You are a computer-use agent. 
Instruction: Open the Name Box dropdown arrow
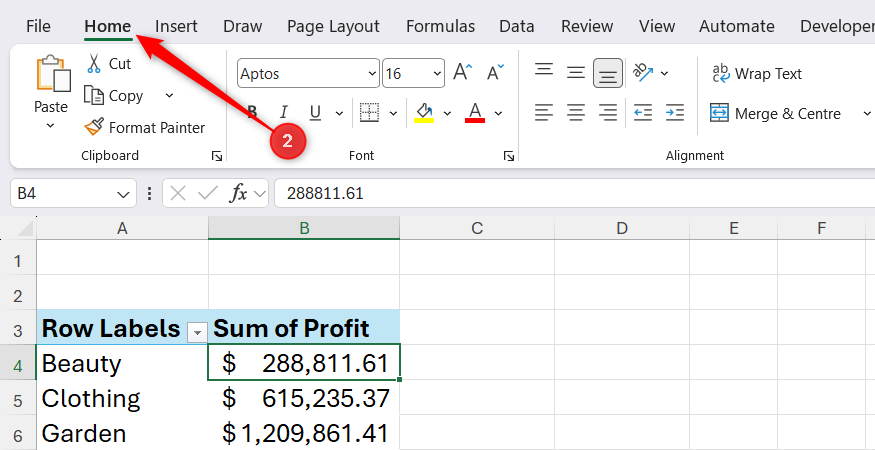pos(123,194)
